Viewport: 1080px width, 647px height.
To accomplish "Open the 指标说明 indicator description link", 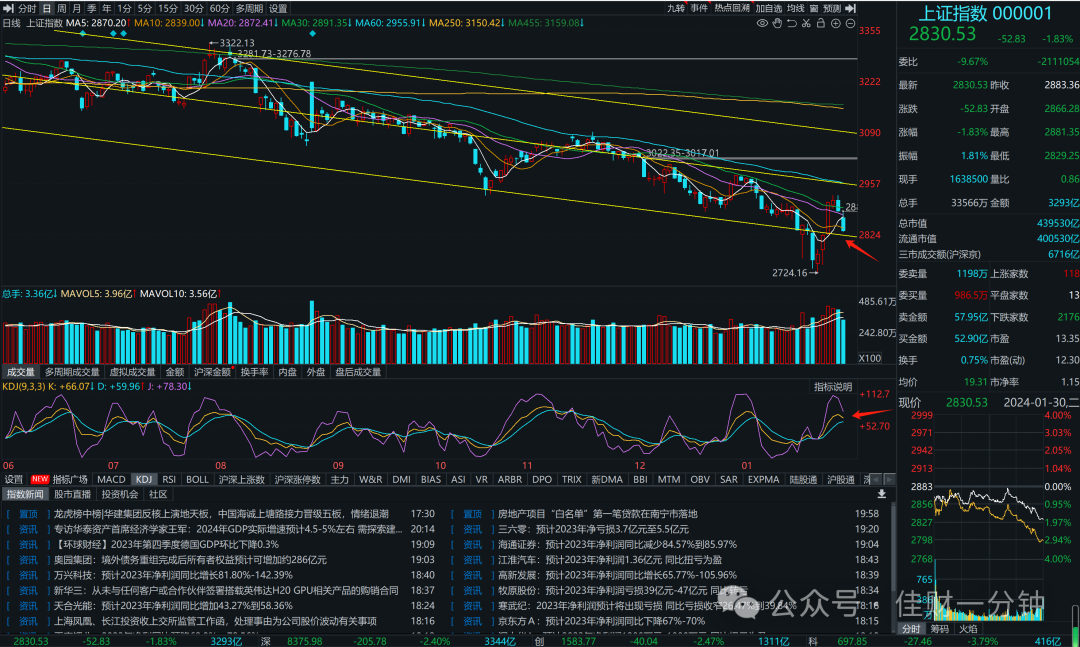I will (833, 387).
